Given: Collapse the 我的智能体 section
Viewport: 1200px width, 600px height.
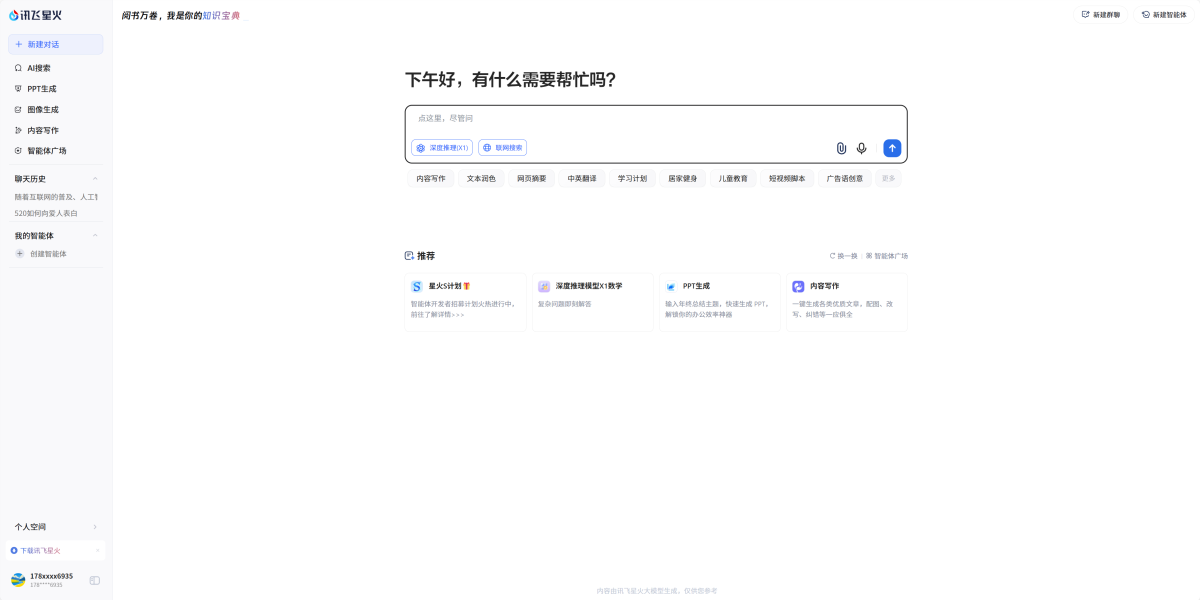Looking at the screenshot, I should (96, 236).
